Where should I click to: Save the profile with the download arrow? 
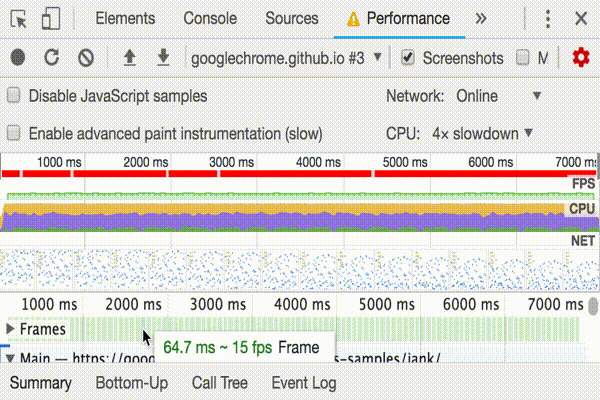point(163,57)
